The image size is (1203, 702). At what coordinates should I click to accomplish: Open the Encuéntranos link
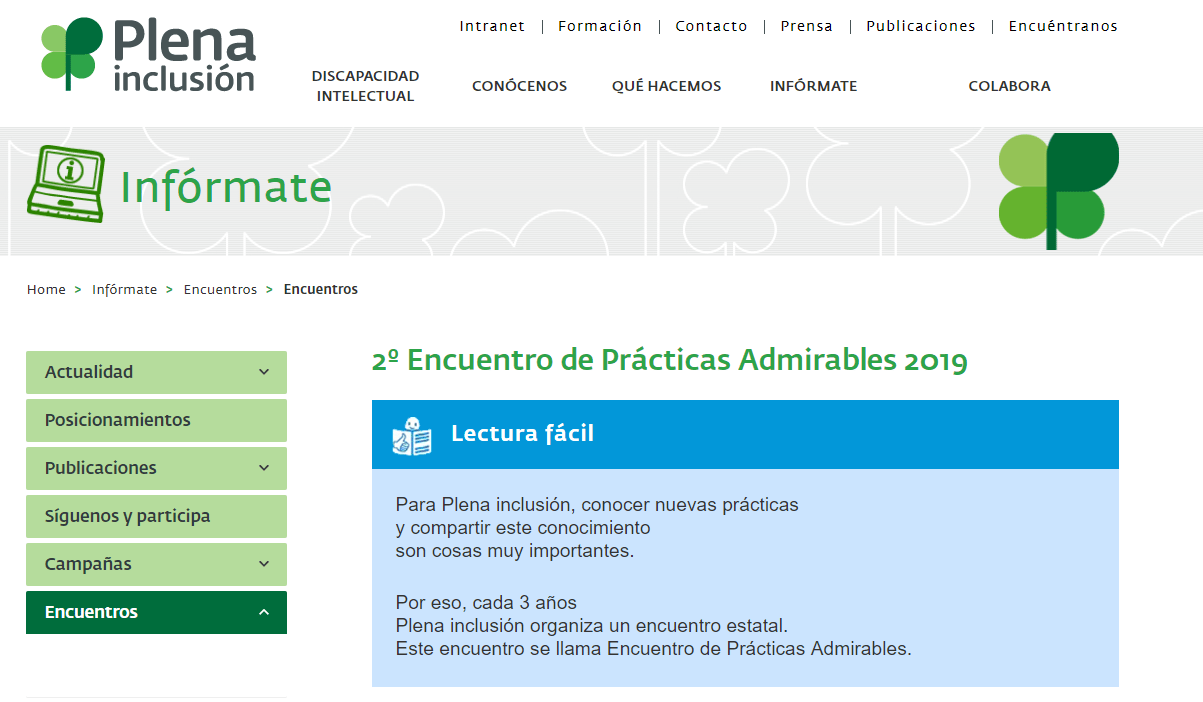[x=1063, y=27]
